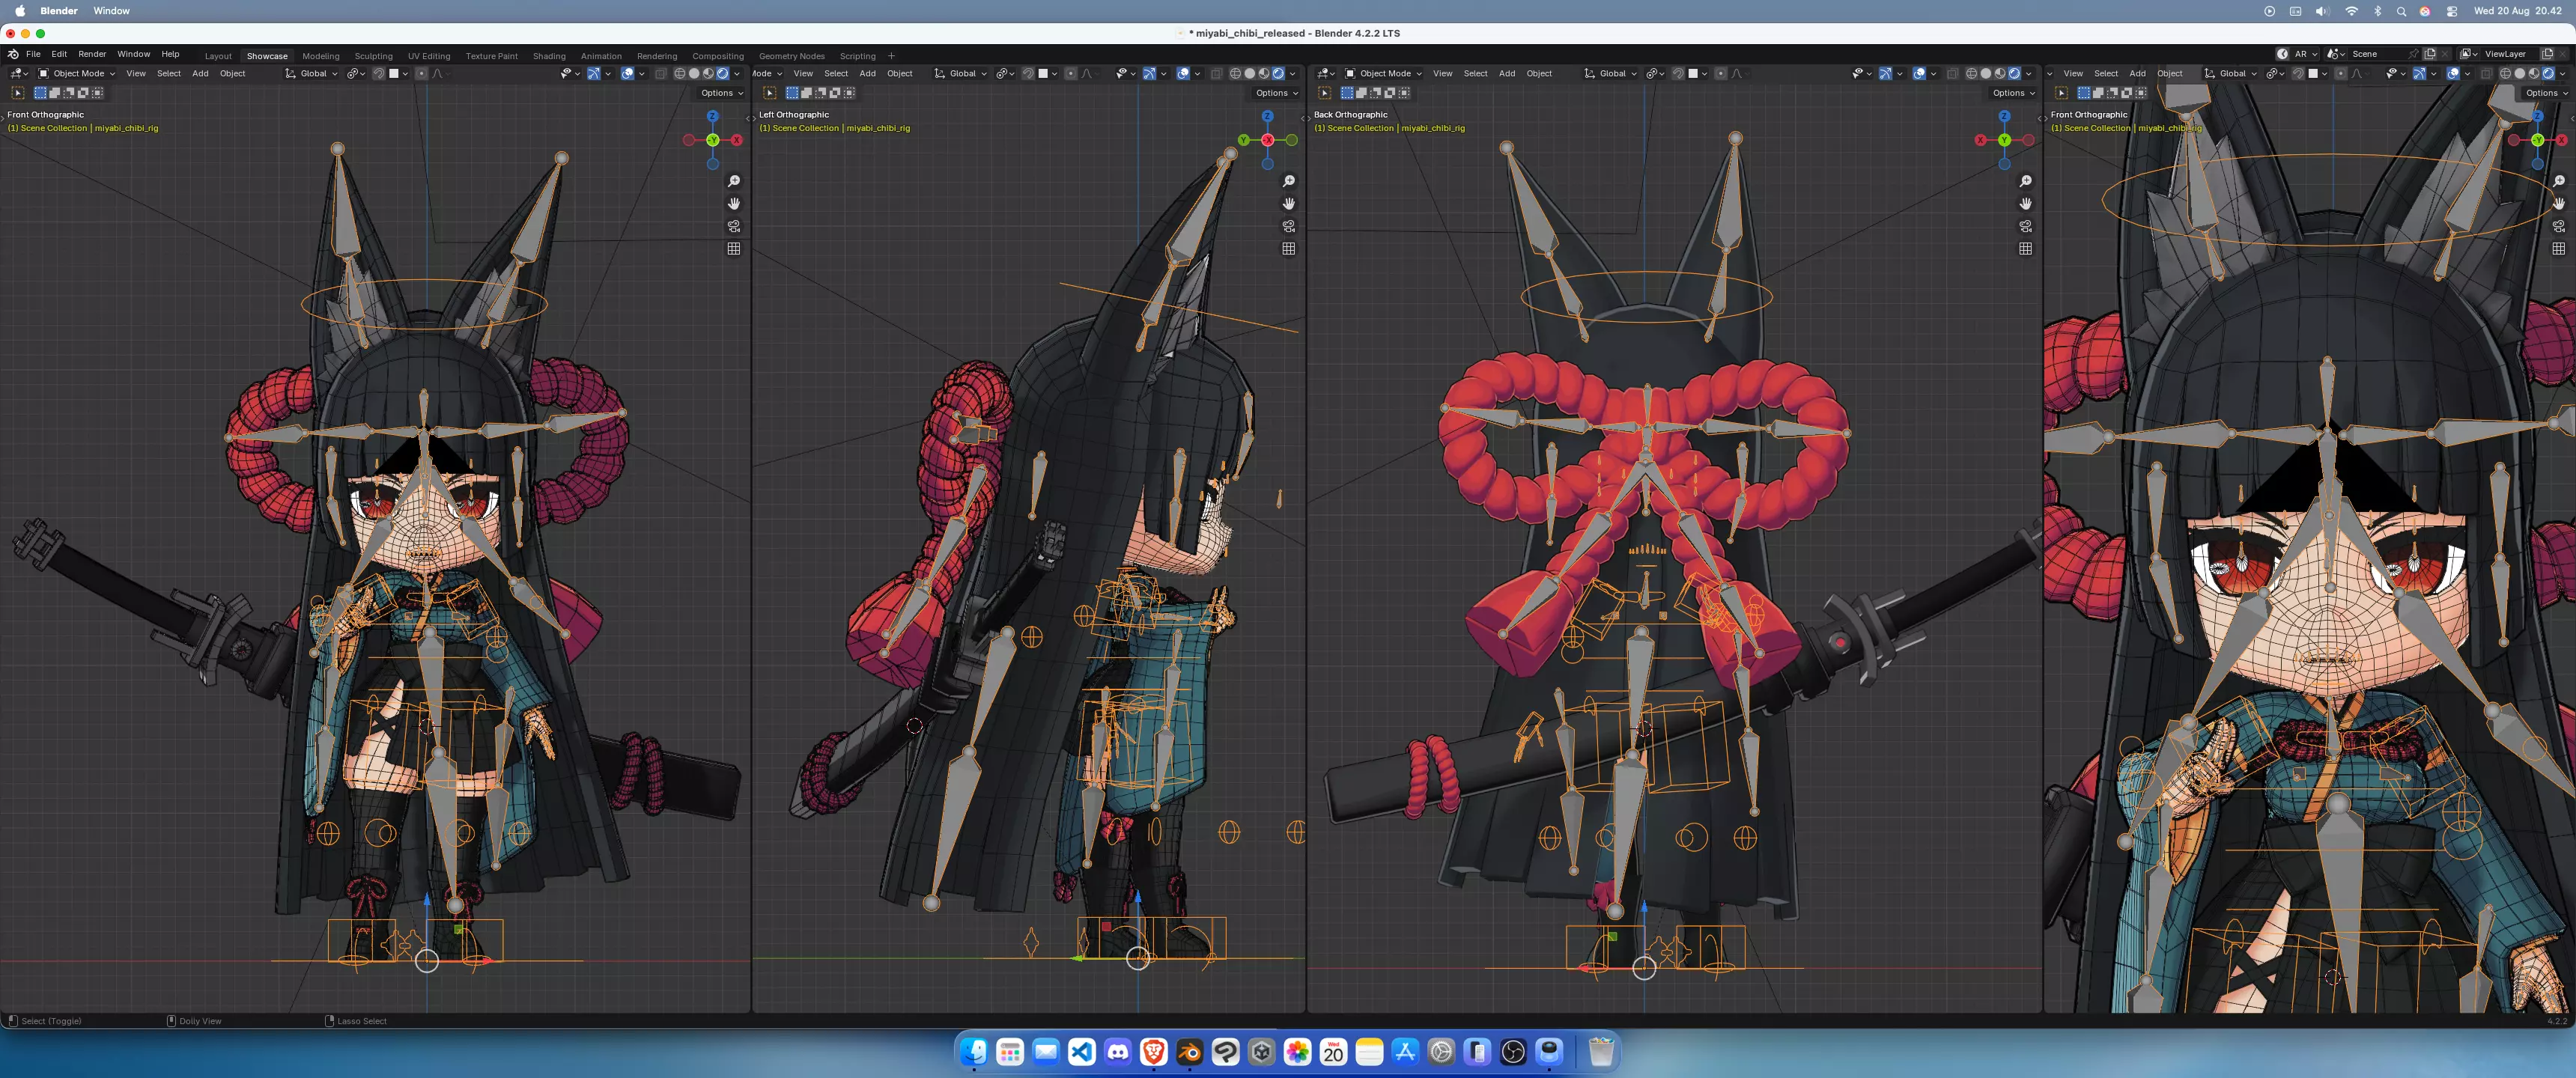Click the Z axis of the Front Orthographic gizmo

[x=713, y=116]
